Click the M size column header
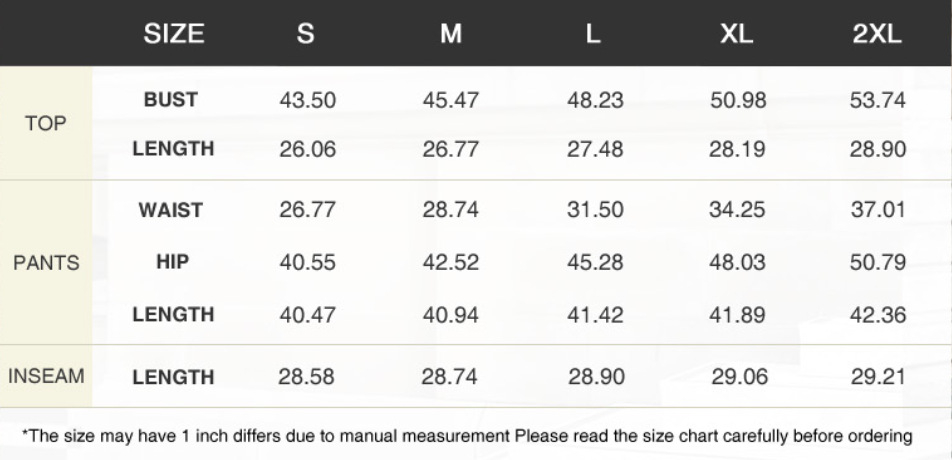Image resolution: width=952 pixels, height=460 pixels. point(450,33)
